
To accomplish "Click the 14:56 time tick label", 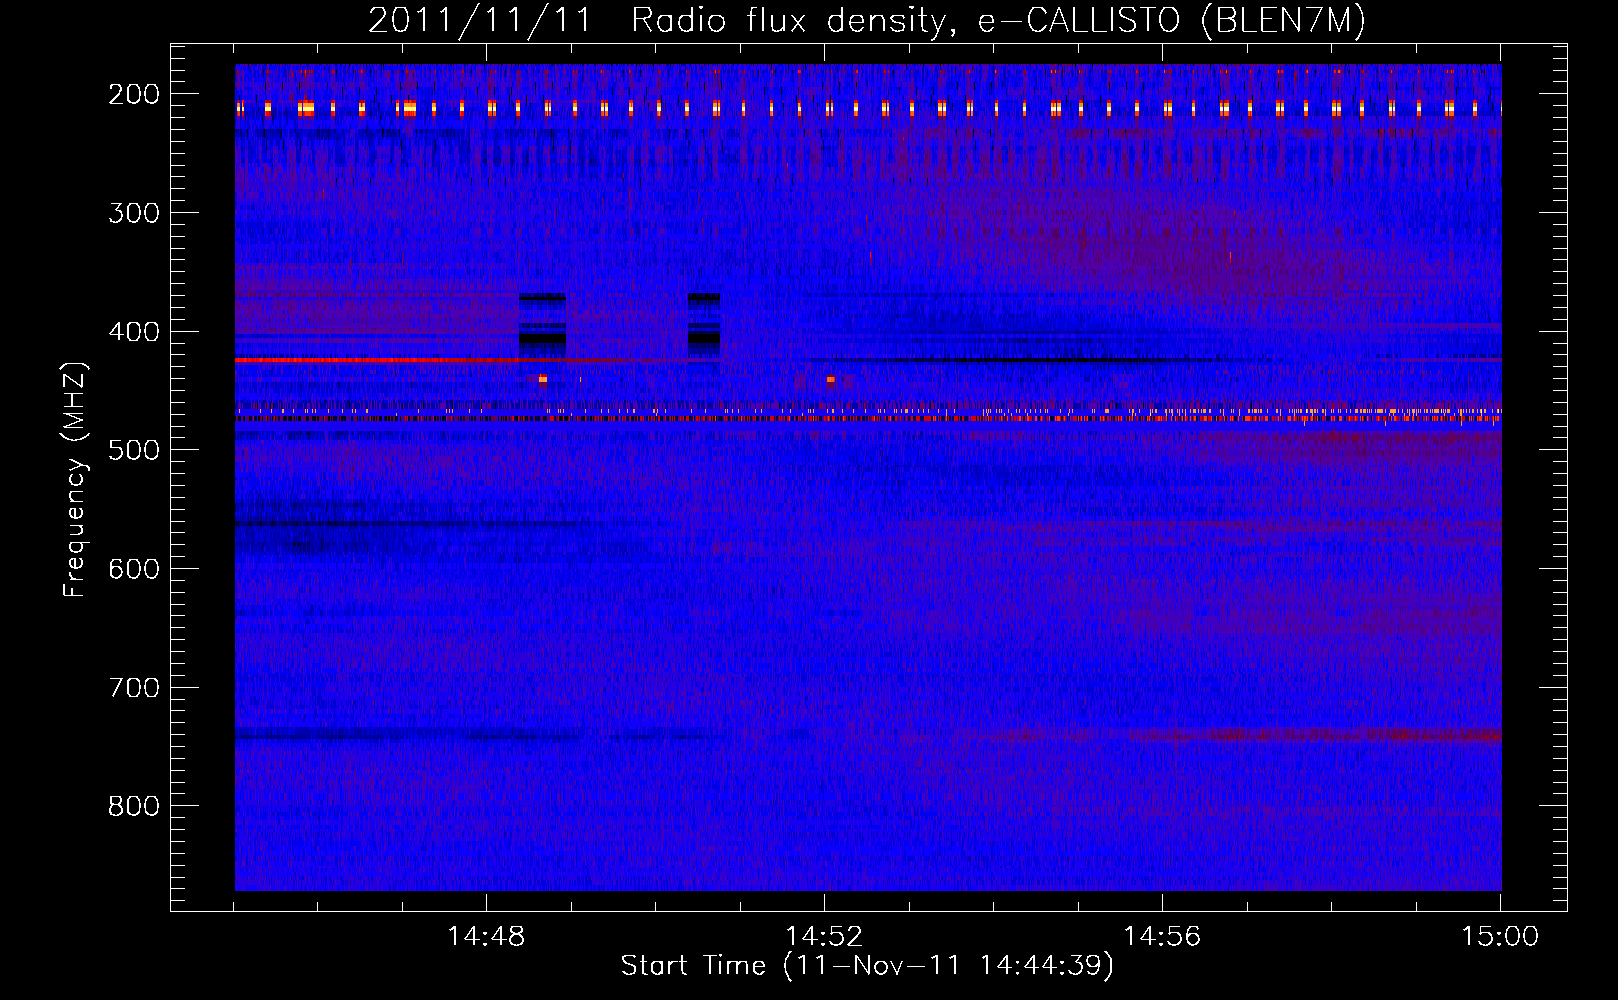I will (1162, 937).
